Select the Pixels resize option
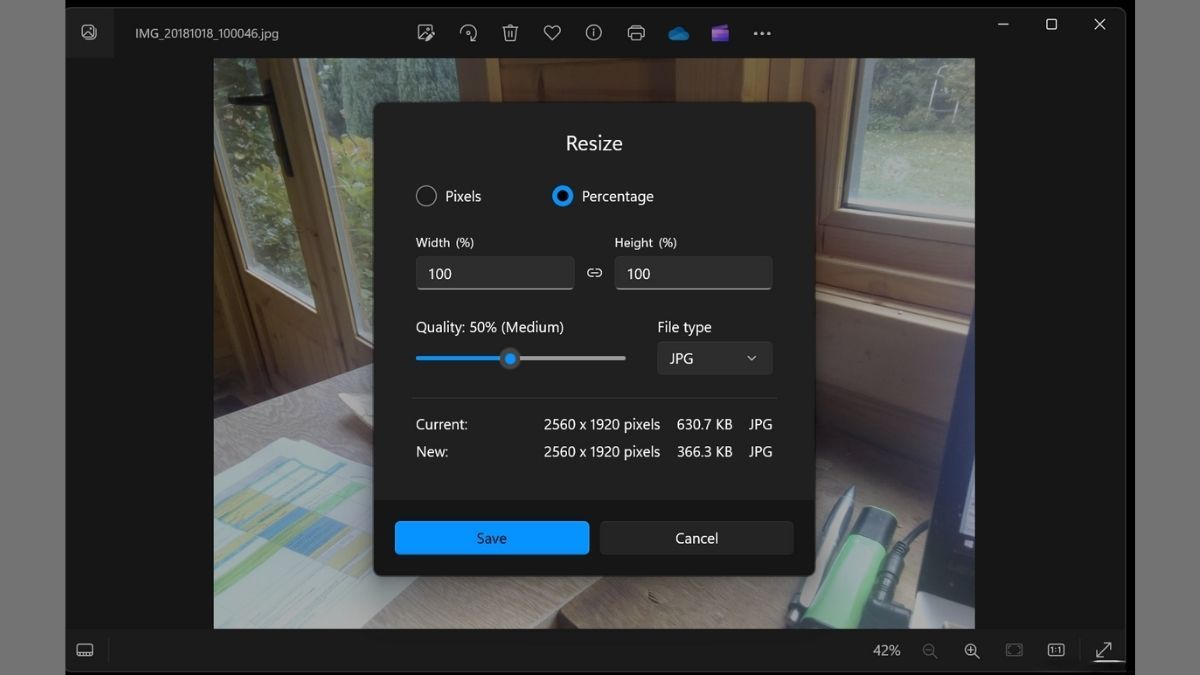This screenshot has width=1200, height=675. click(x=426, y=196)
